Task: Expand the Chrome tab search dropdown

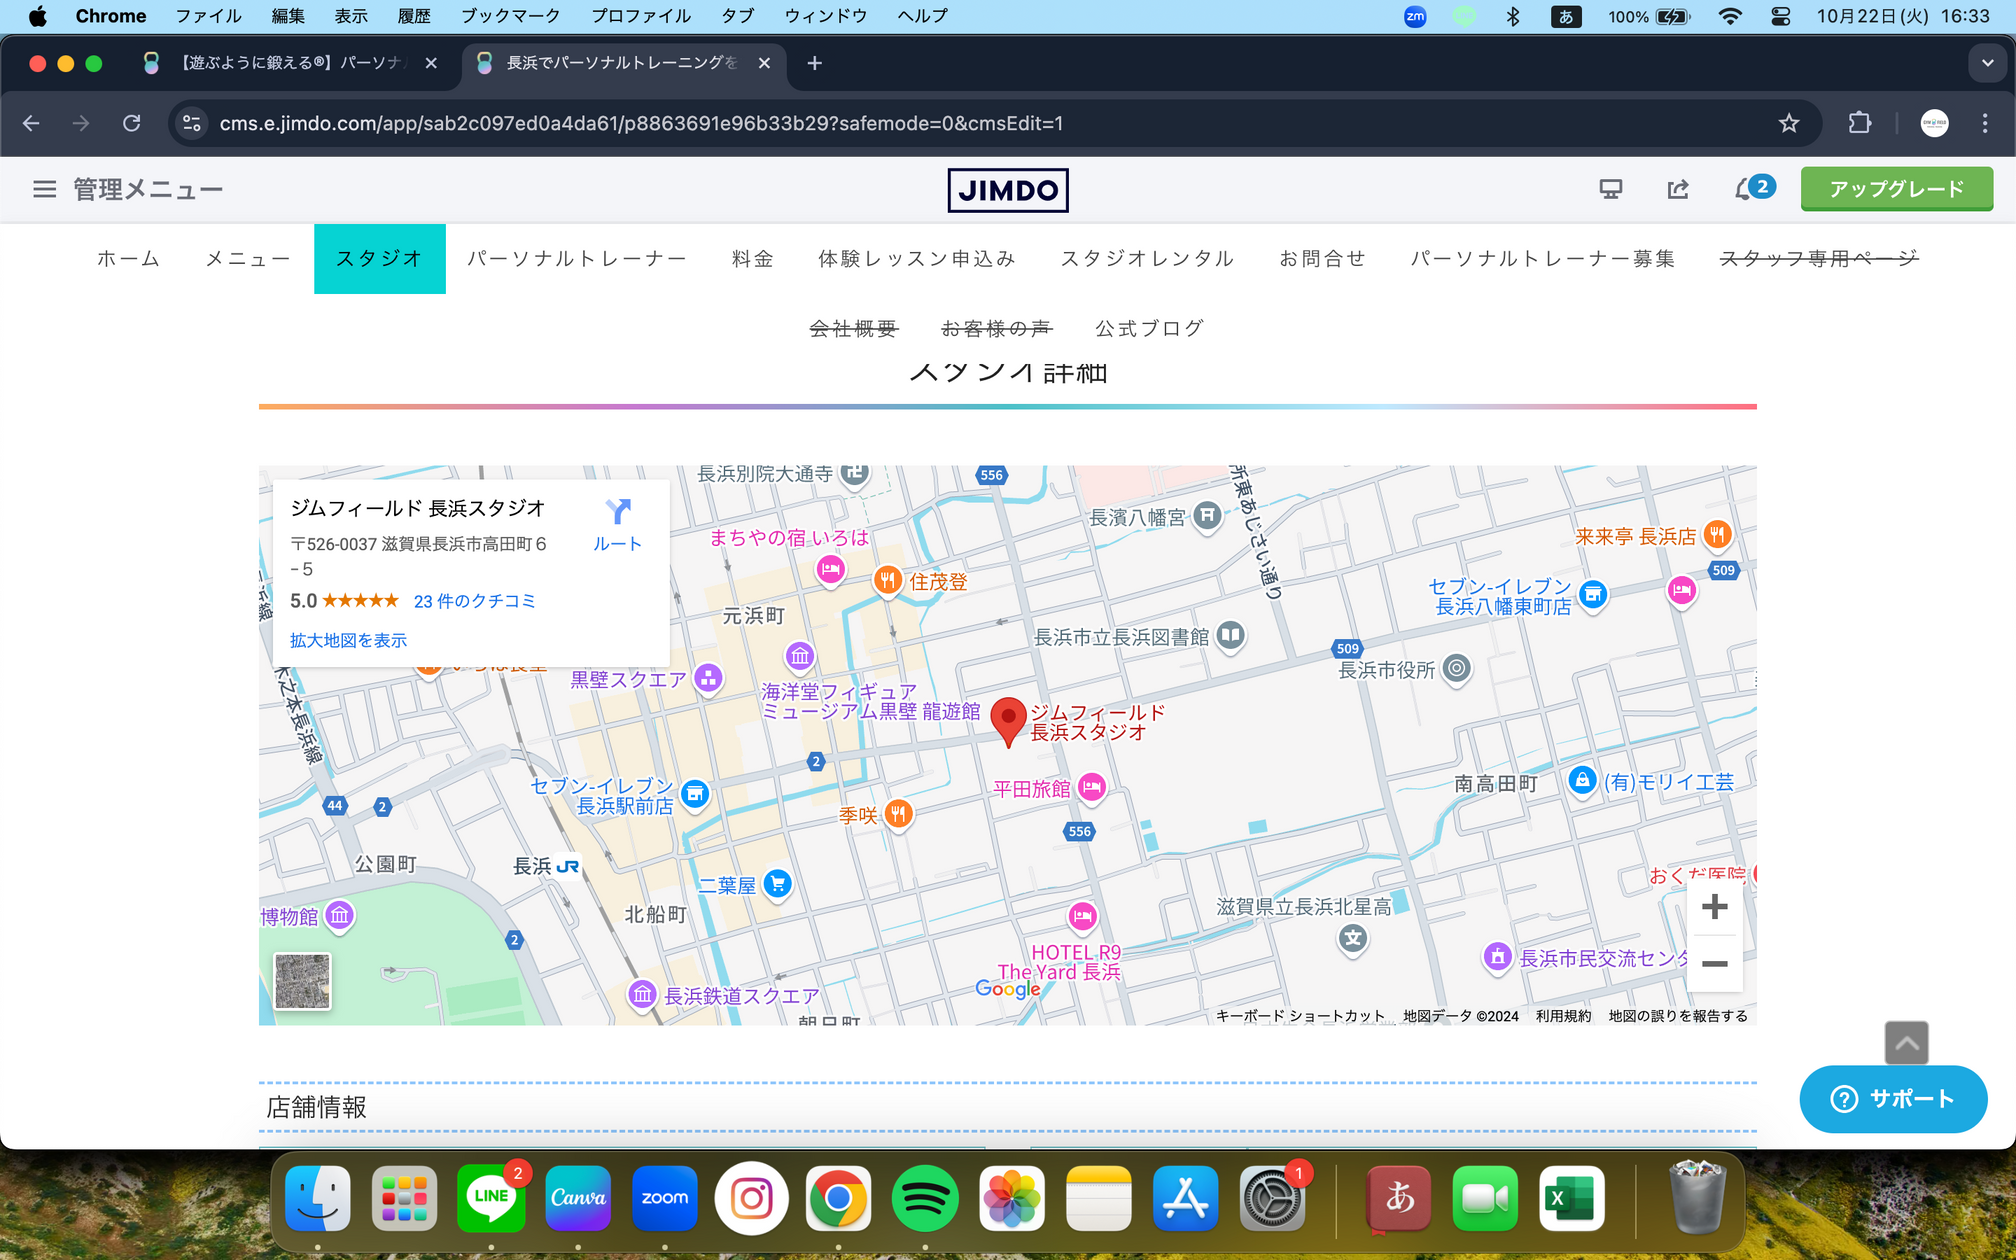Action: point(1987,63)
